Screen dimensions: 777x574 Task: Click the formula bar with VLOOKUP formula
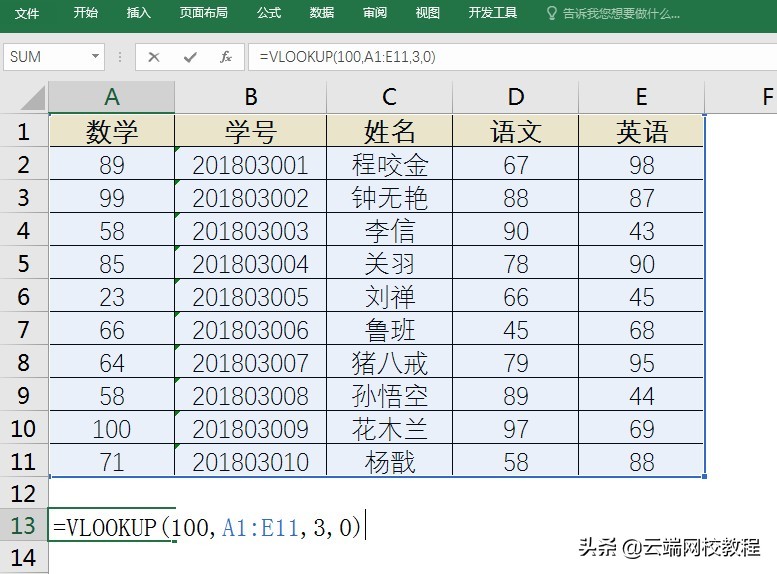(512, 57)
